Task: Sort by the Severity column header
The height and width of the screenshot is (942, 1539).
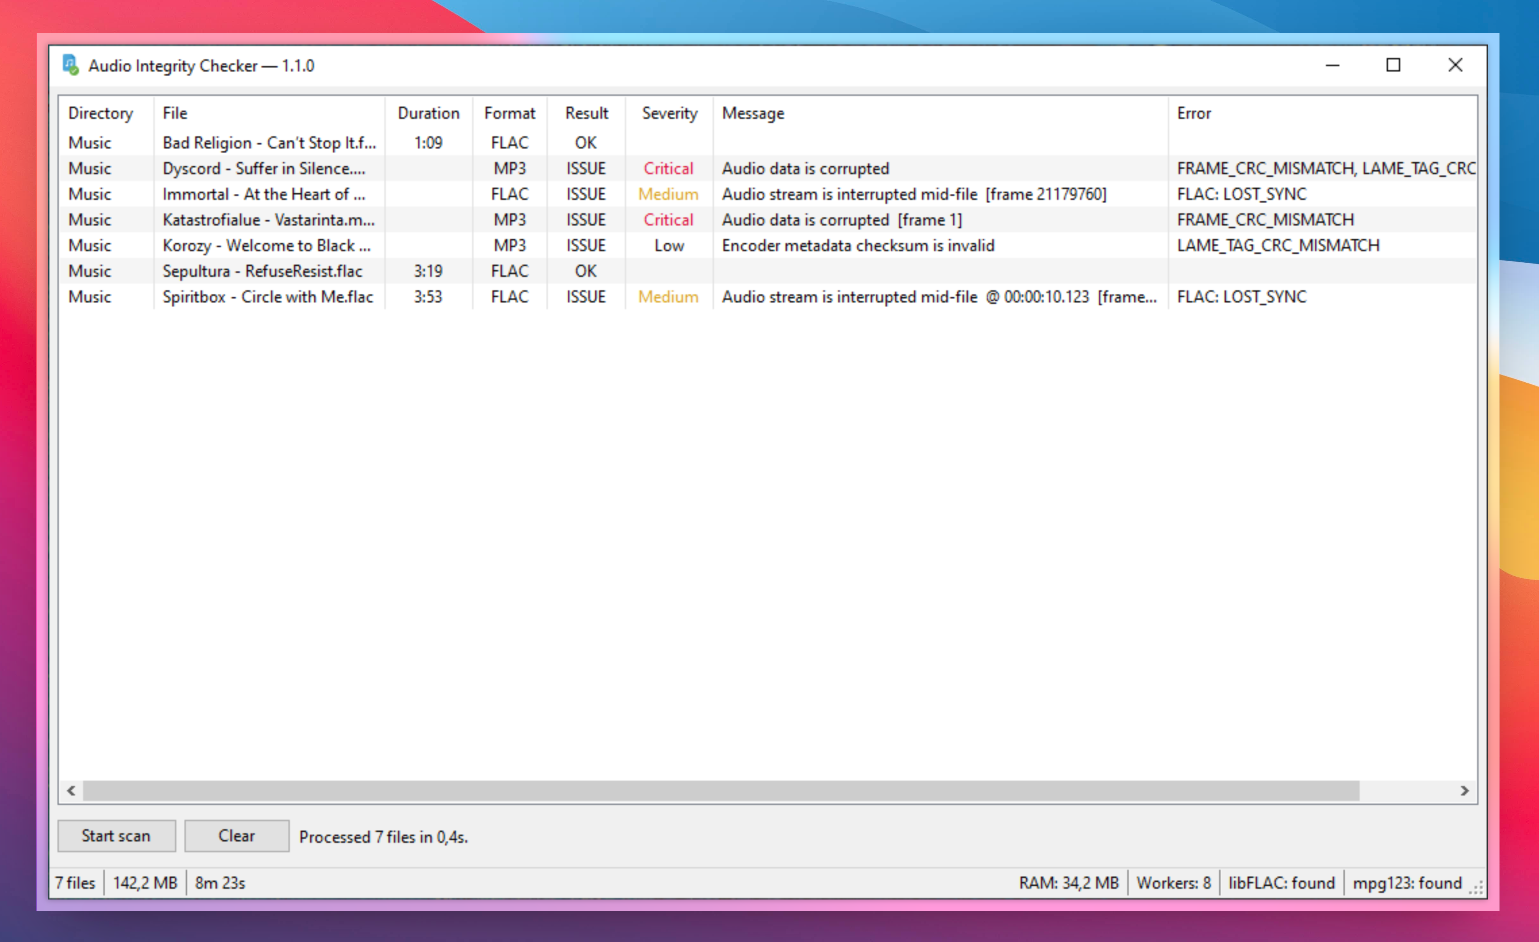Action: pyautogui.click(x=669, y=113)
